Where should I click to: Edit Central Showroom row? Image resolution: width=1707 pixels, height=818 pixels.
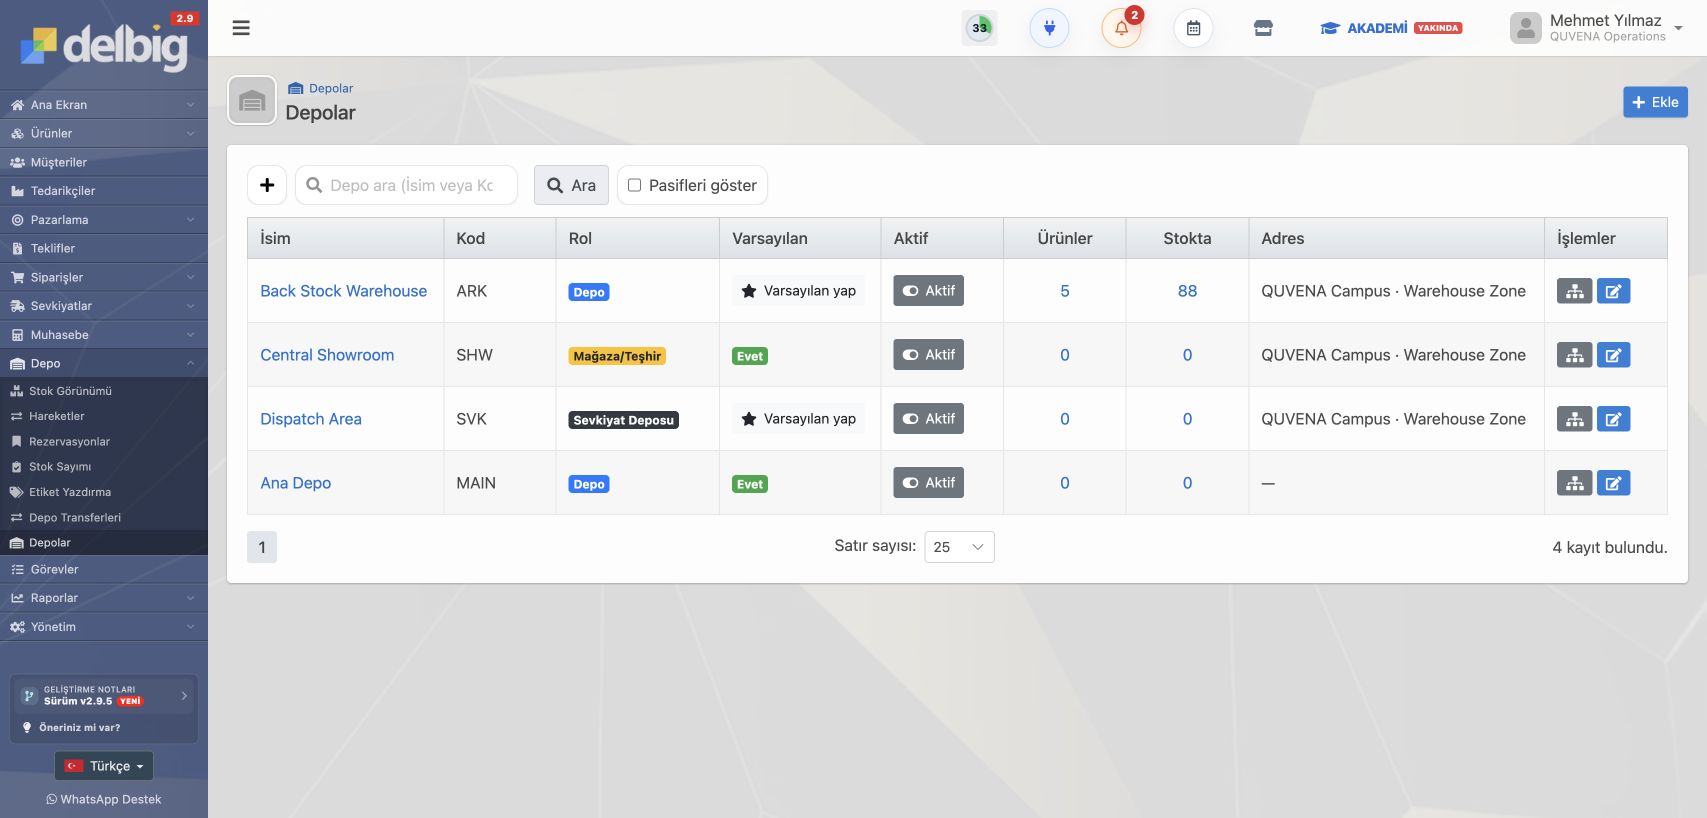click(1613, 355)
